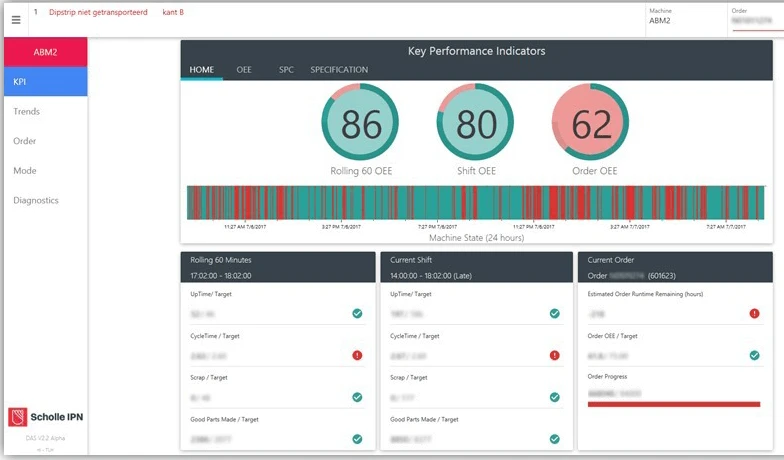This screenshot has height=460, width=784.
Task: Click green UpTime check in Rolling 60 Minutes
Action: pos(357,313)
